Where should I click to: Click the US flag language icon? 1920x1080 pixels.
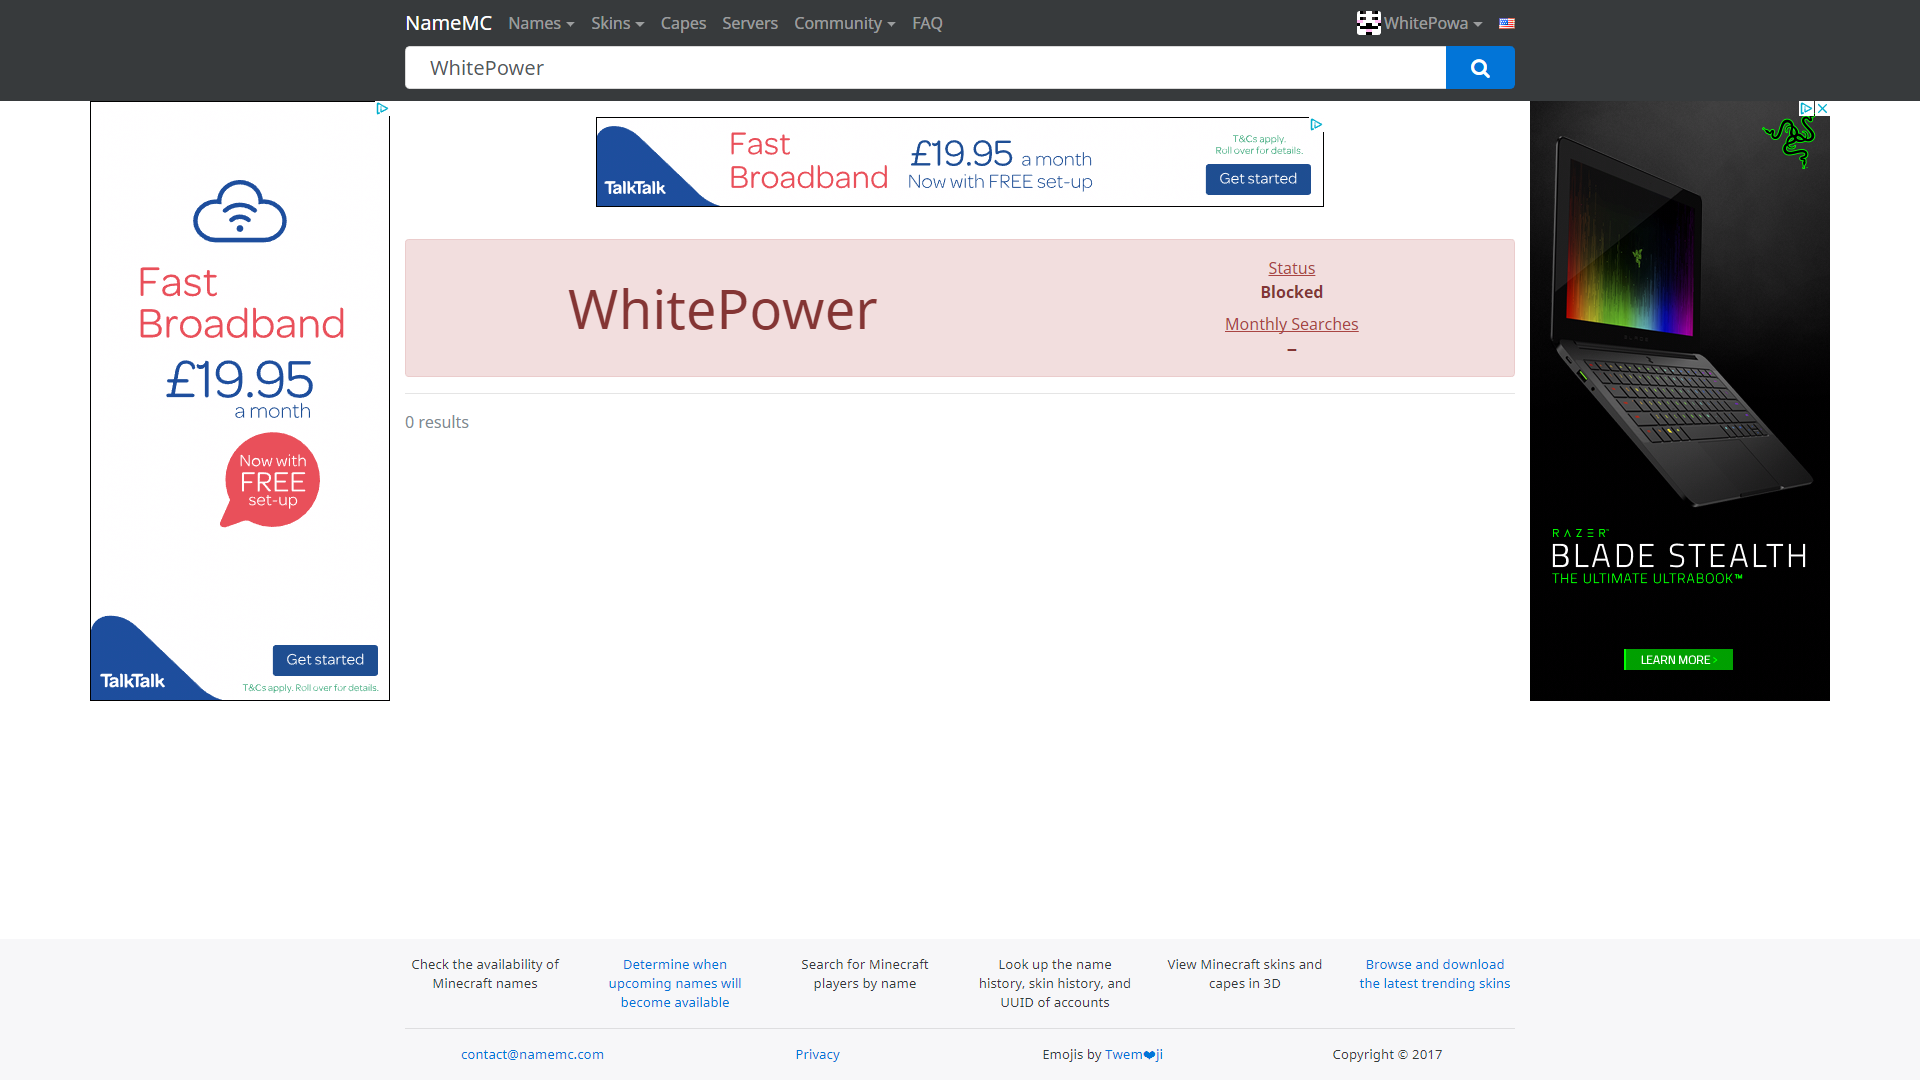click(x=1506, y=23)
